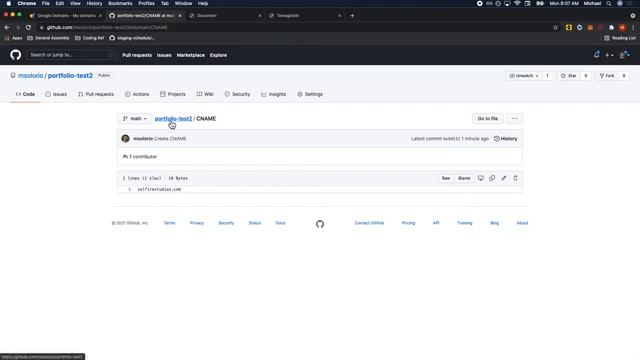Open the portfolio-test2 repository title link
The height and width of the screenshot is (360, 640).
point(70,76)
